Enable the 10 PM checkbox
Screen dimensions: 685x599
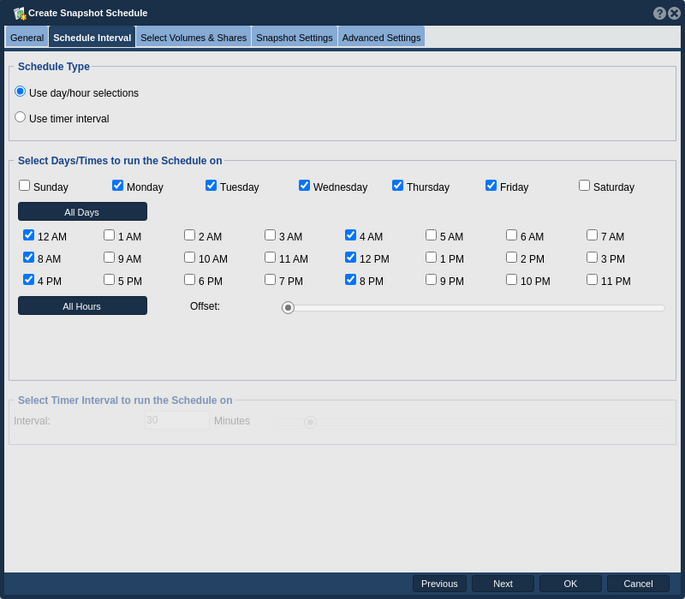click(512, 280)
